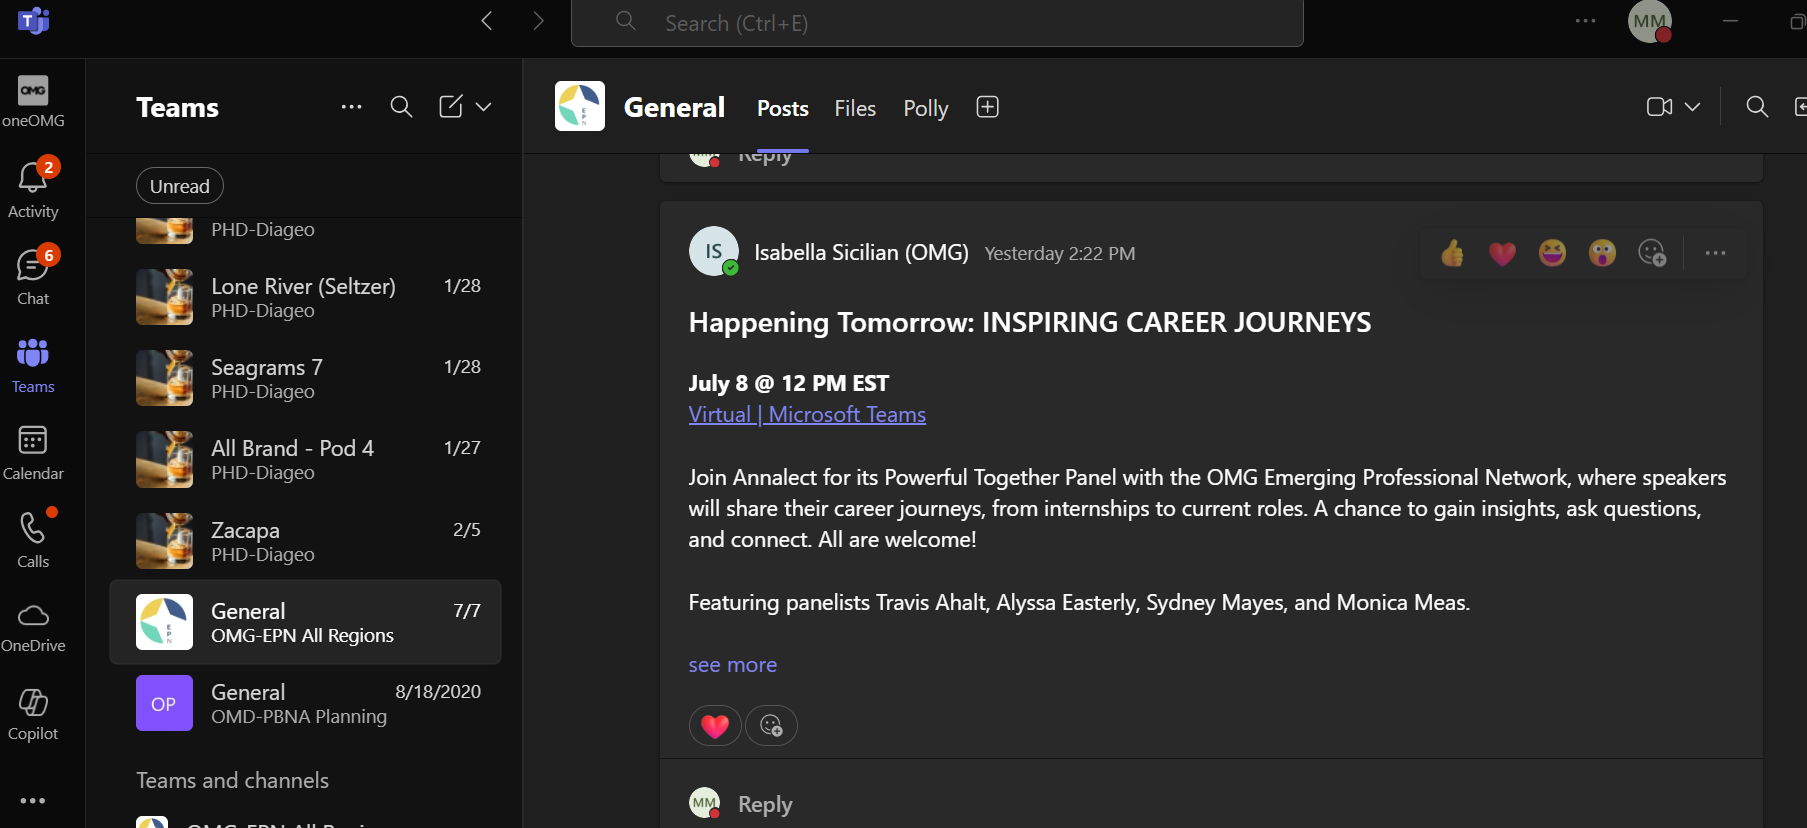Click the General channel title
The image size is (1807, 828).
coord(674,107)
